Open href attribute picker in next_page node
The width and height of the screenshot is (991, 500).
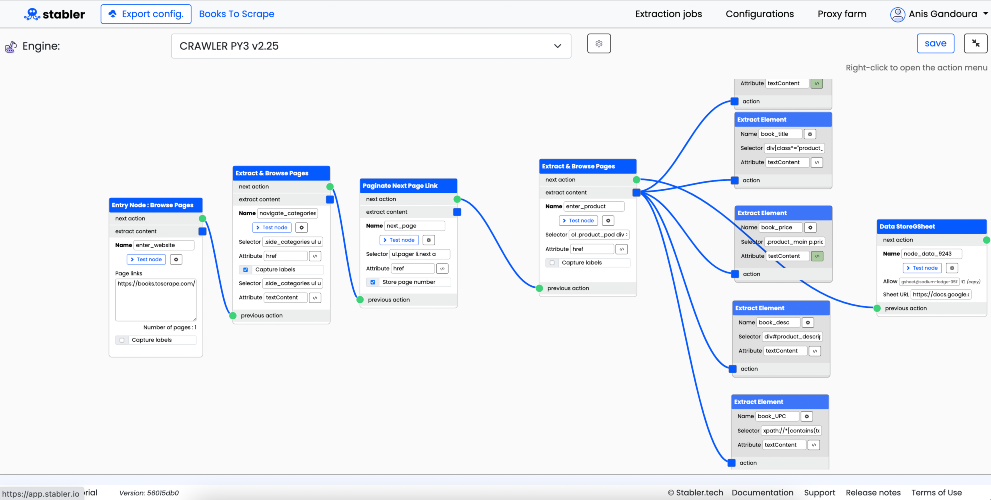point(443,269)
